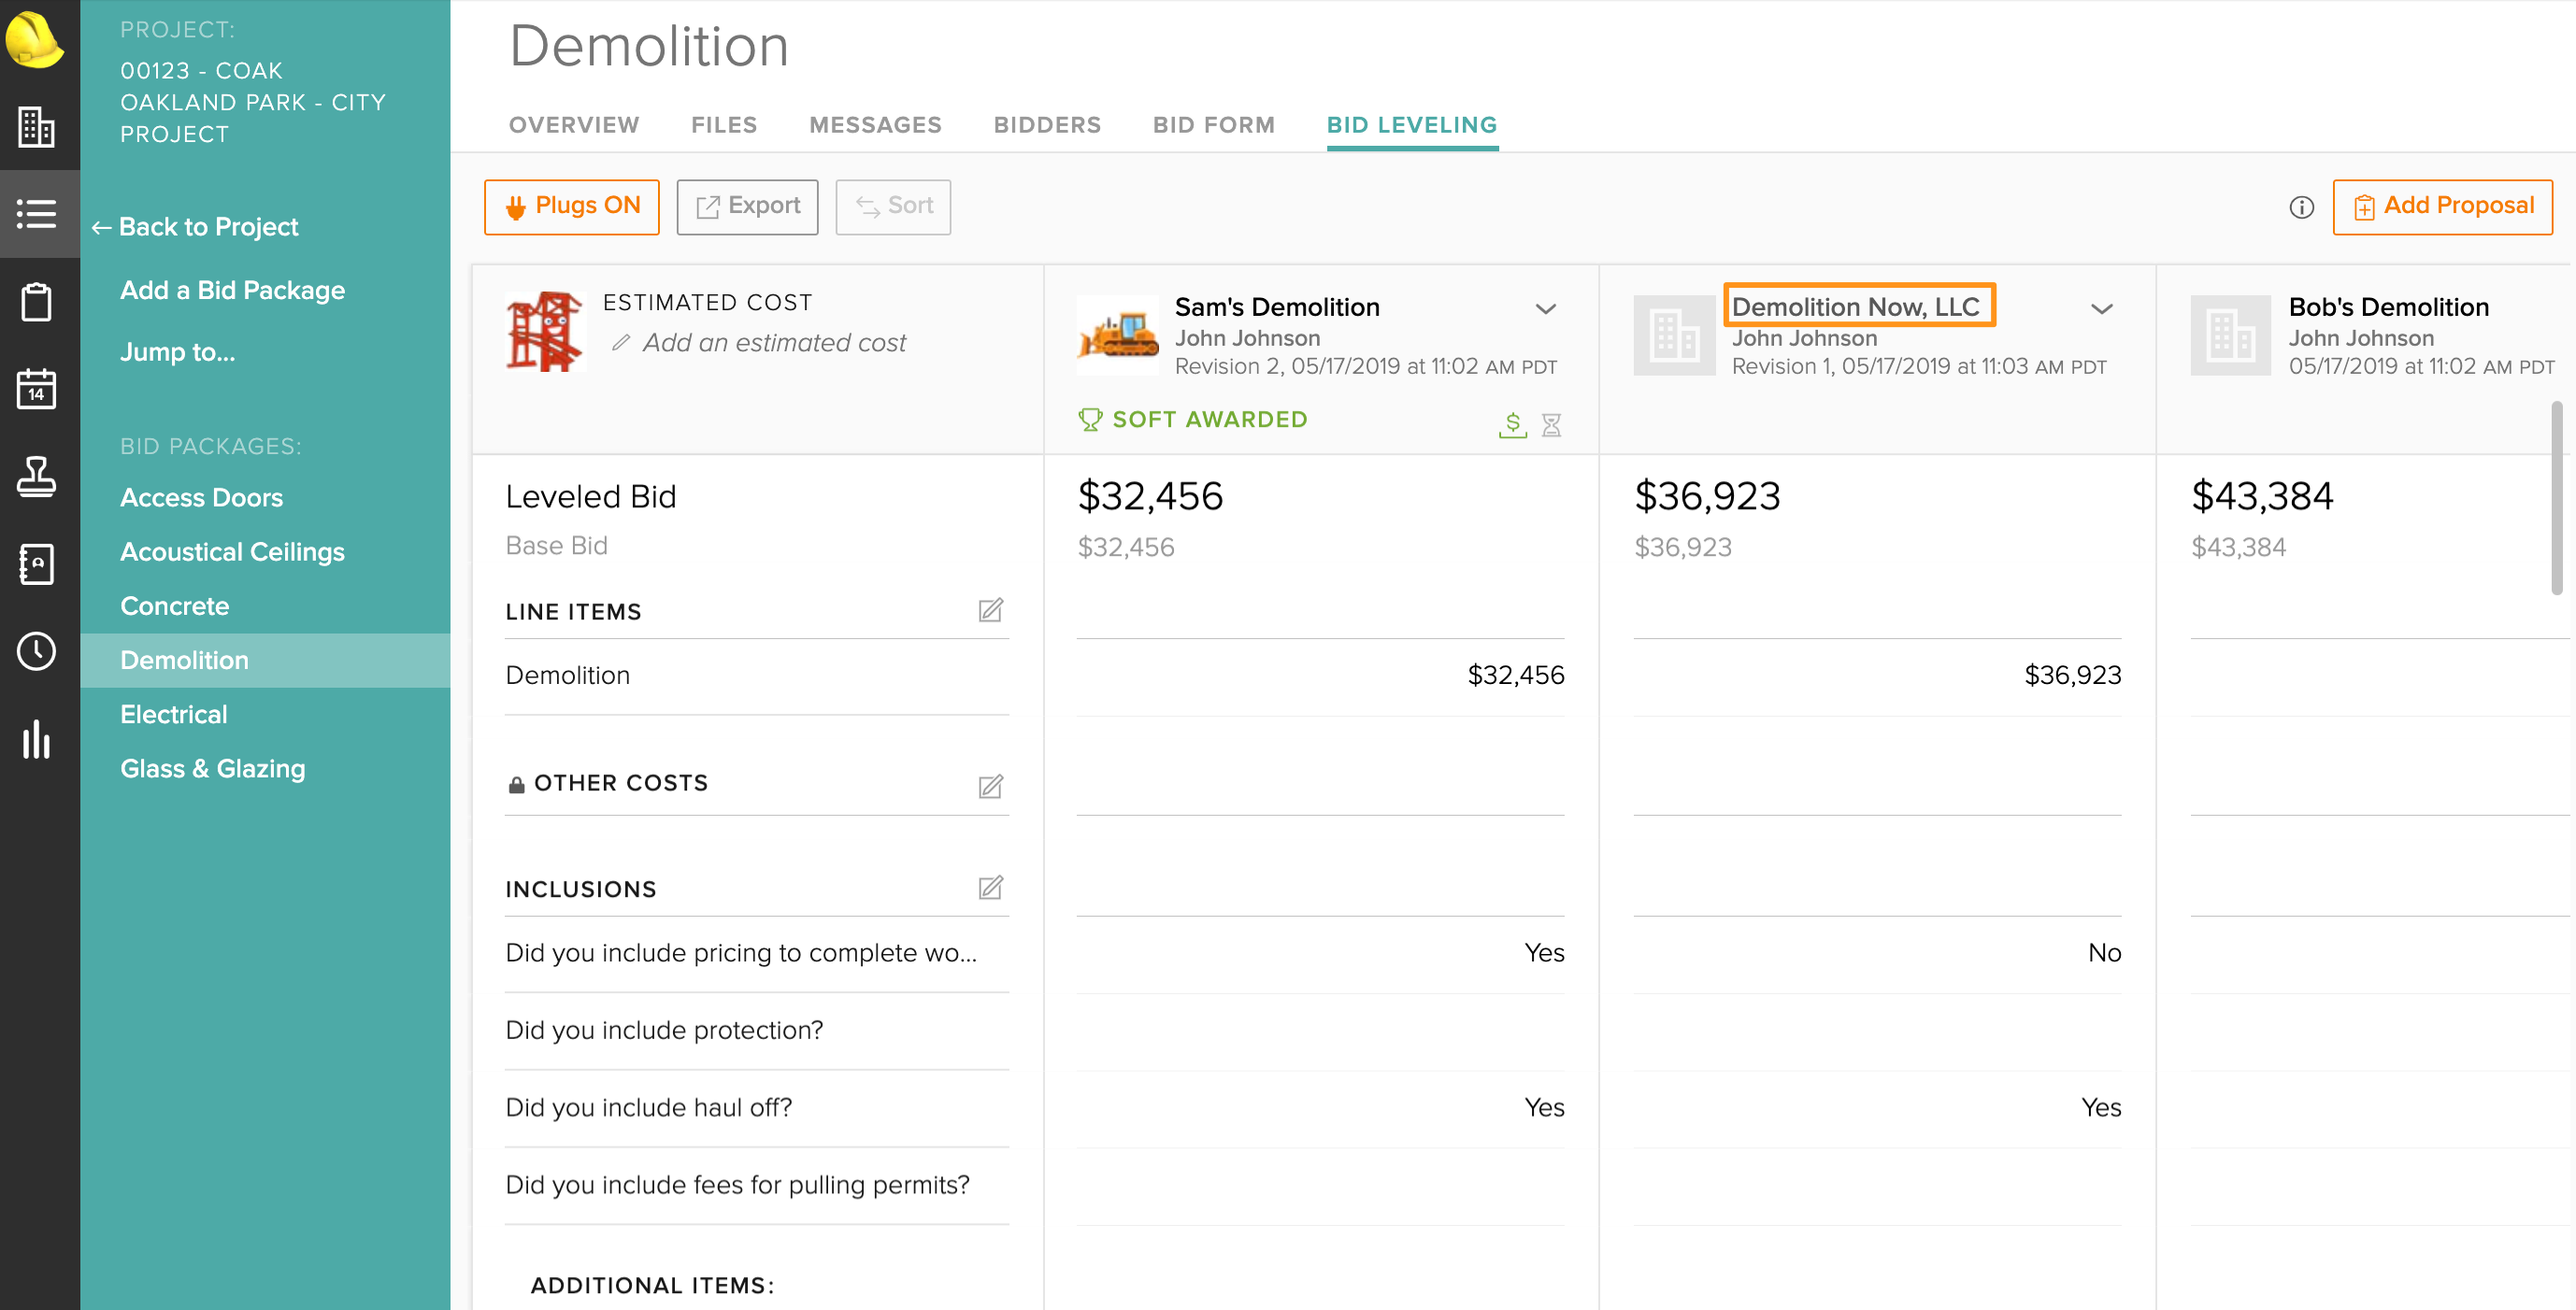The height and width of the screenshot is (1310, 2576).
Task: Toggle the Plugs ON button
Action: [x=572, y=207]
